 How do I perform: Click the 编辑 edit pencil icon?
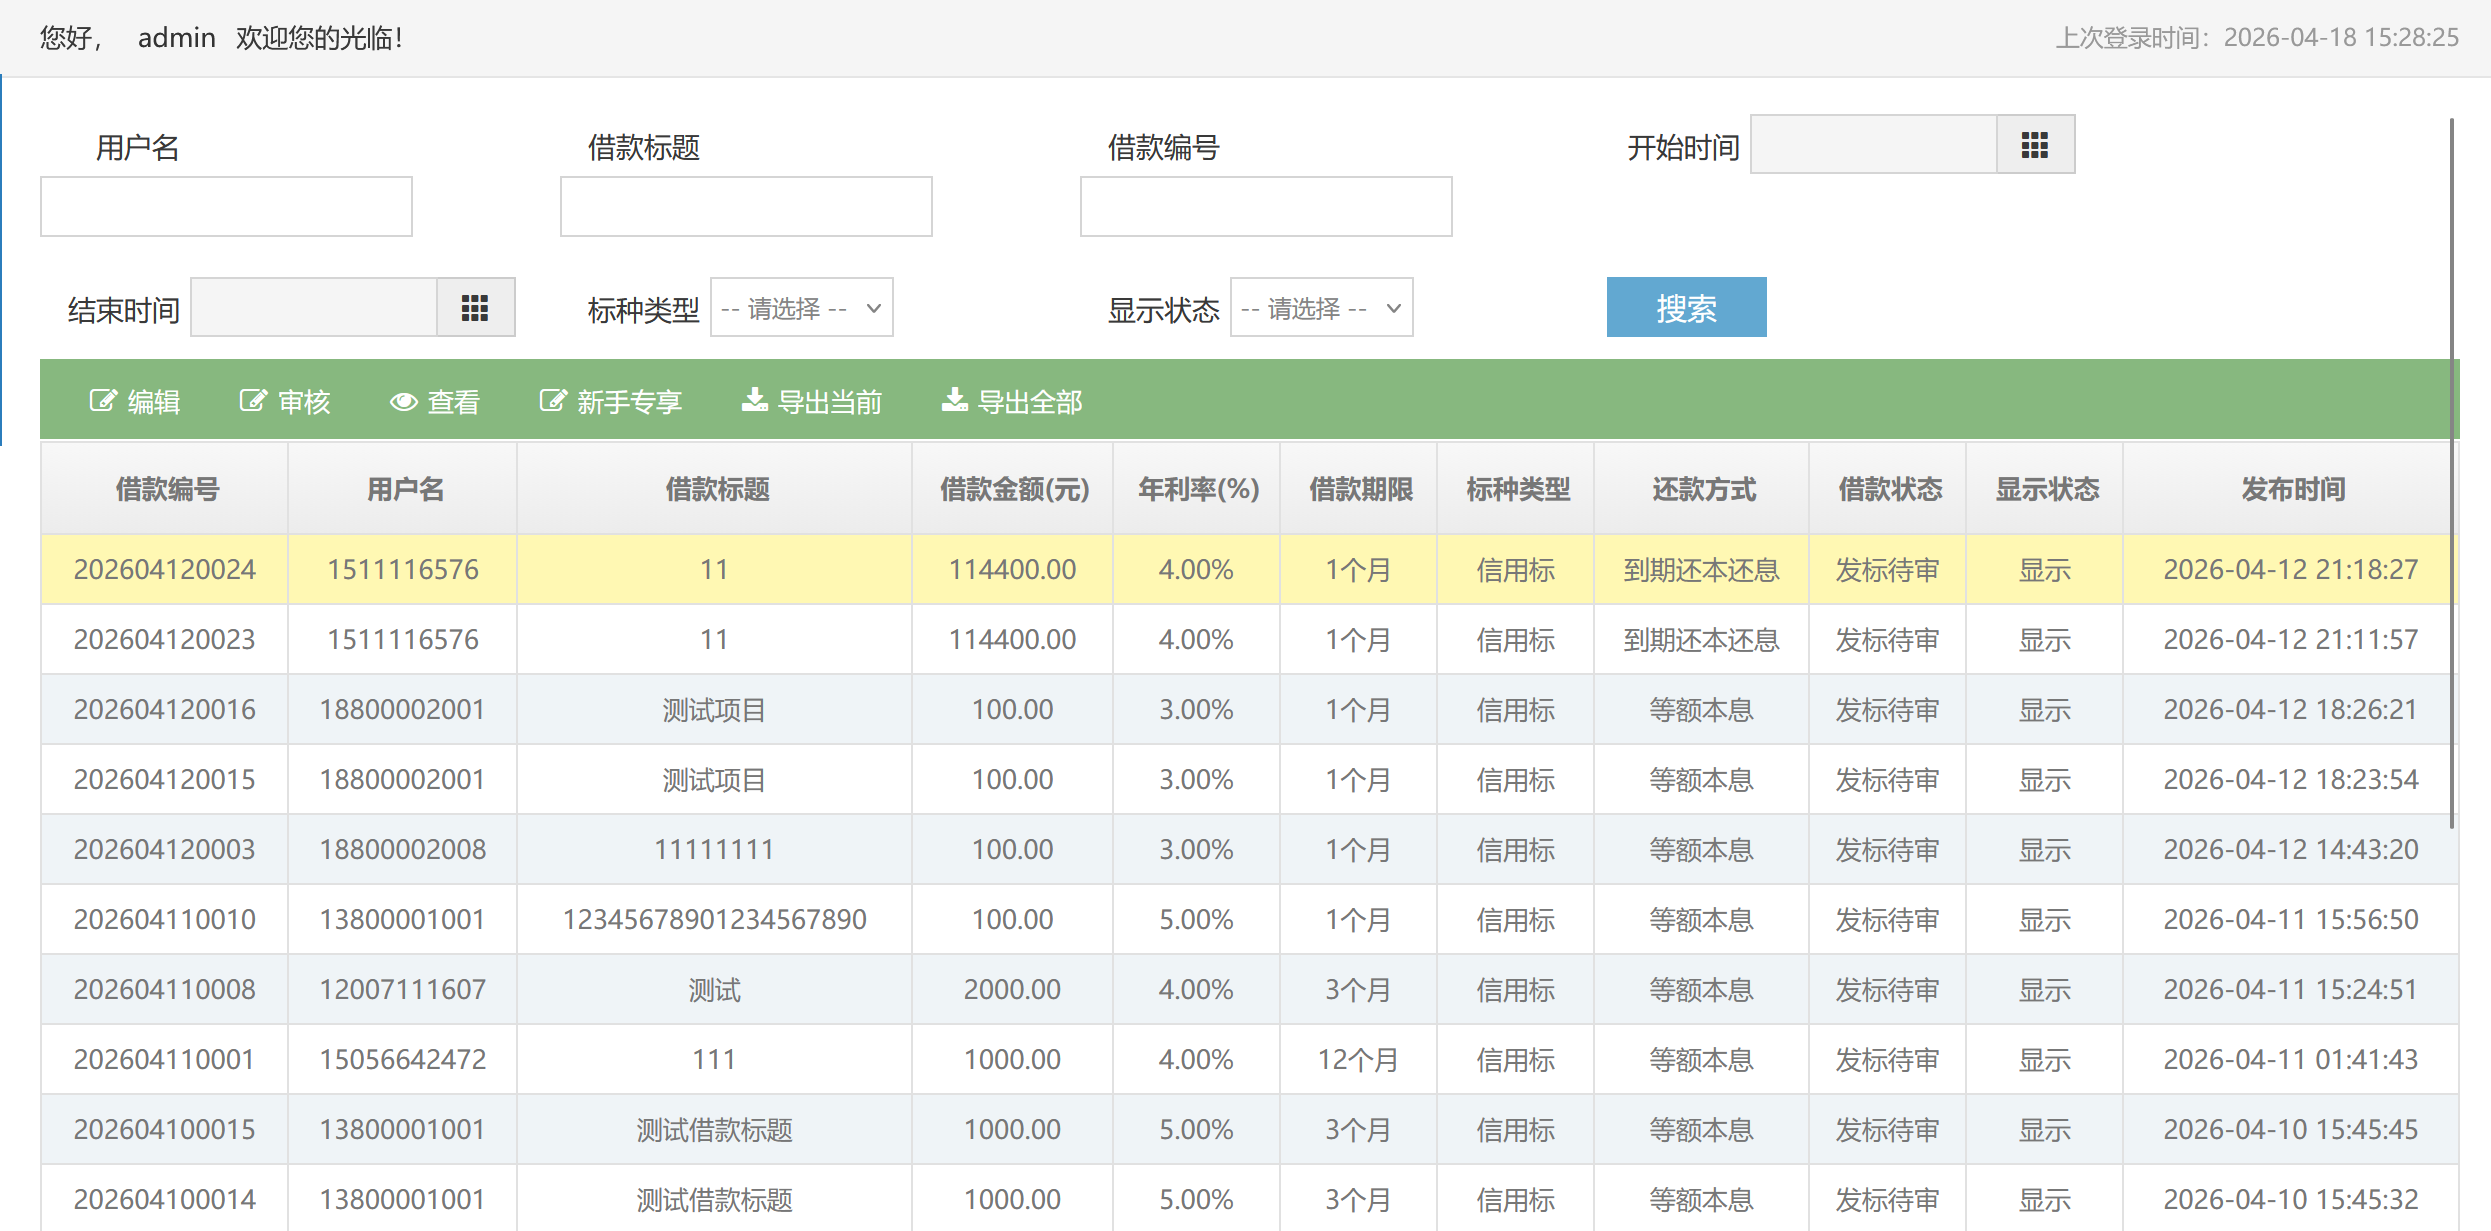pos(103,401)
